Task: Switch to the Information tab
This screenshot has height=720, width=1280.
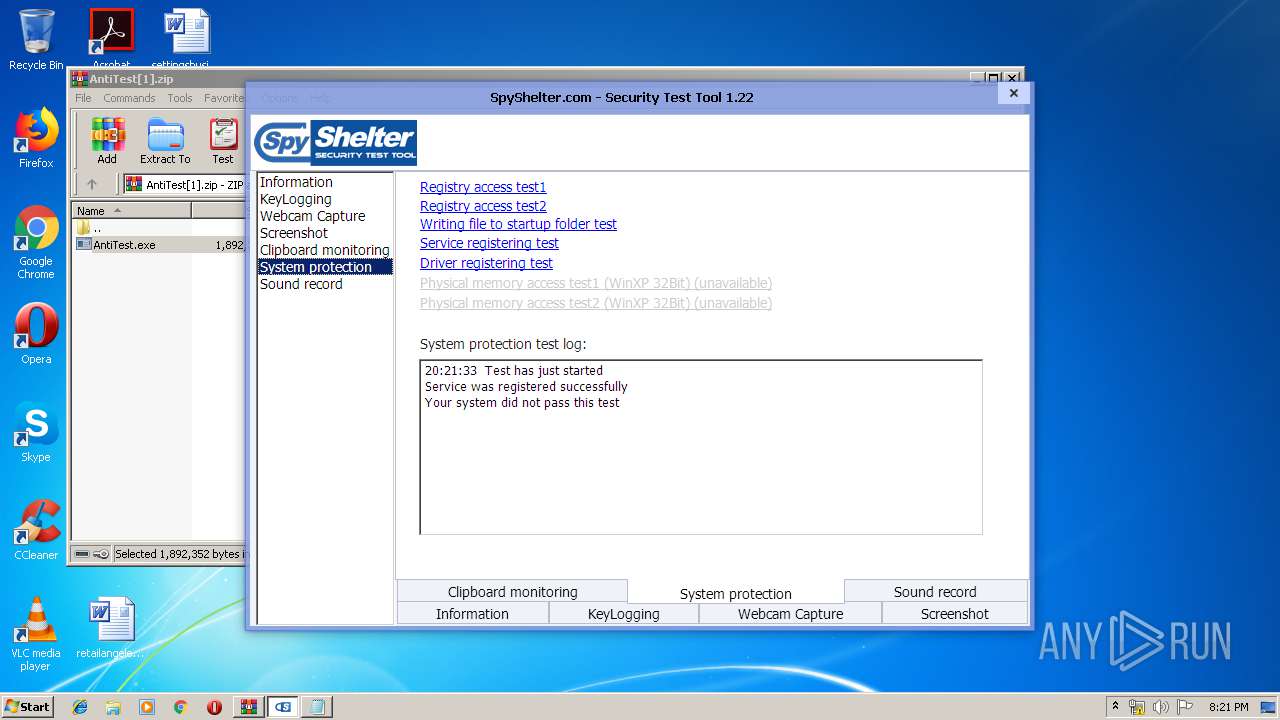Action: 472,614
